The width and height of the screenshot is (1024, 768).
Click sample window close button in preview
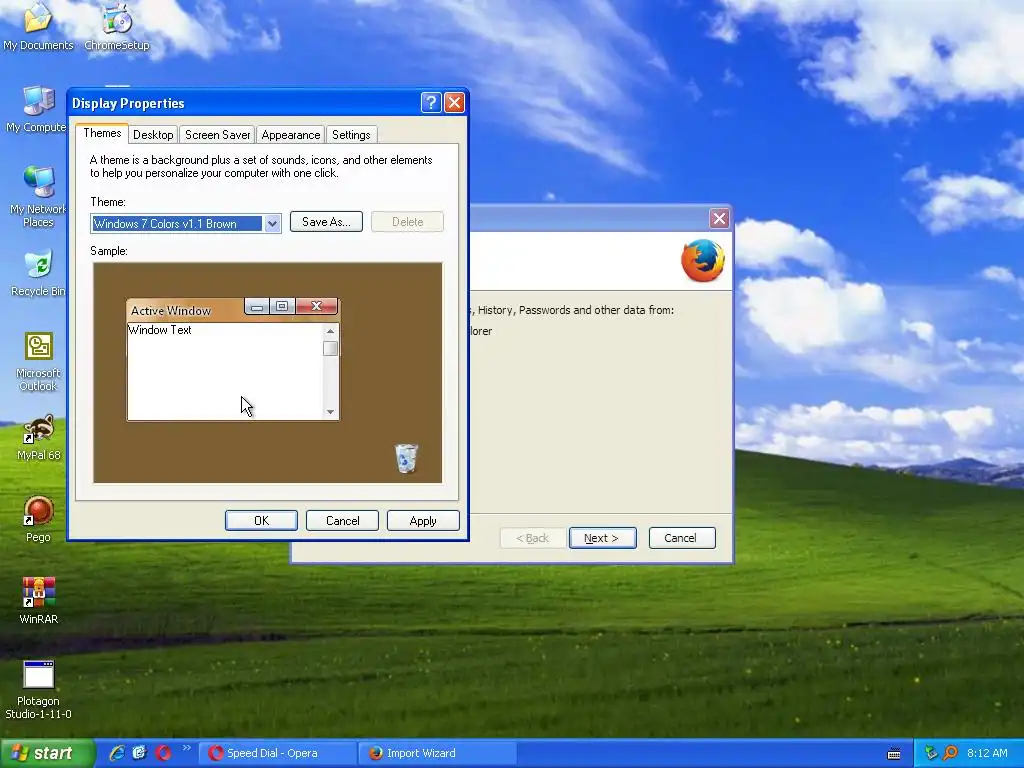(x=317, y=306)
